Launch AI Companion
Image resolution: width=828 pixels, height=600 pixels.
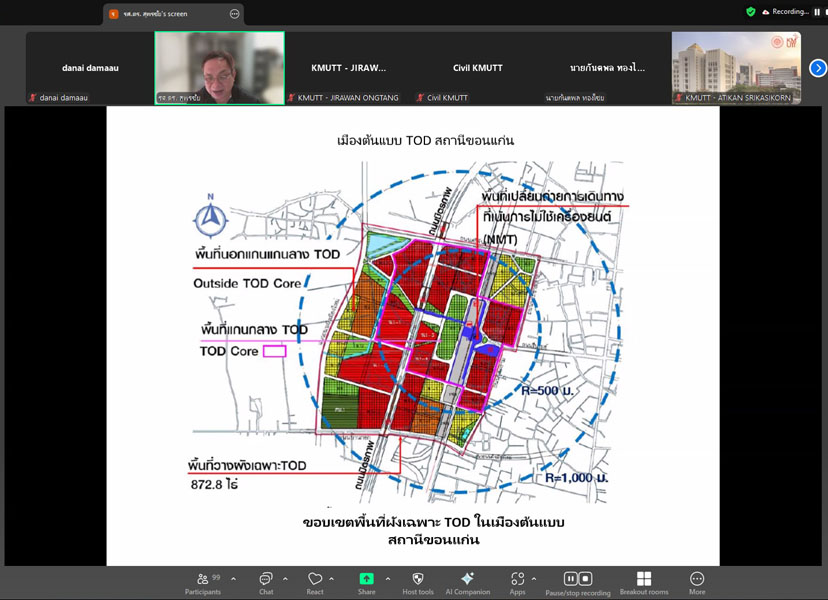tap(467, 579)
